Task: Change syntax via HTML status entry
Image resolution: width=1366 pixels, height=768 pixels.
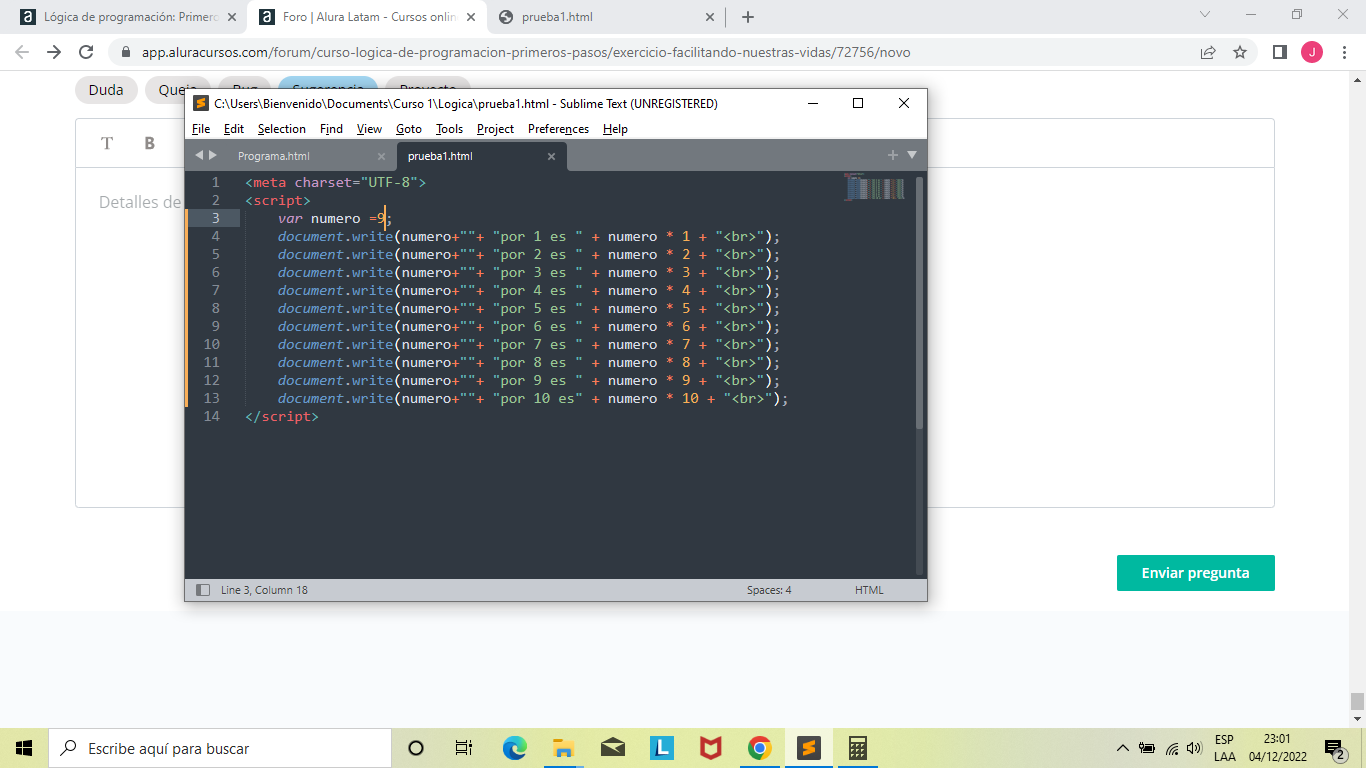Action: (x=869, y=590)
